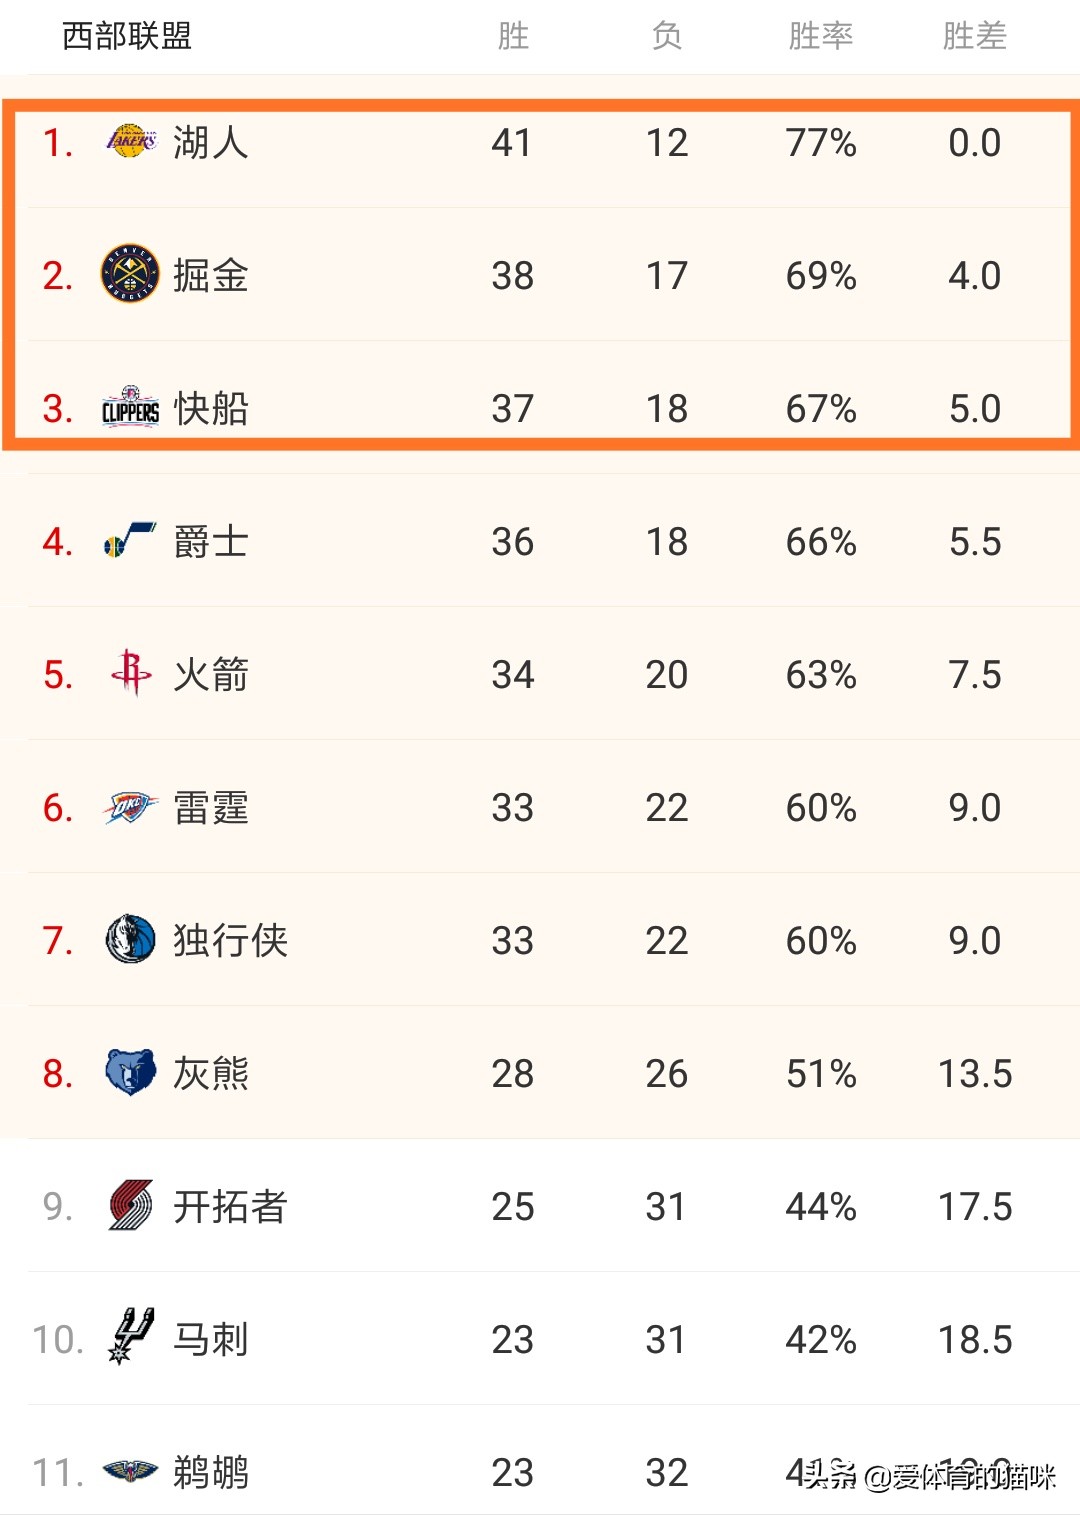Viewport: 1080px width, 1515px height.
Task: Sort by the 胜率 win rate column
Action: click(x=820, y=36)
